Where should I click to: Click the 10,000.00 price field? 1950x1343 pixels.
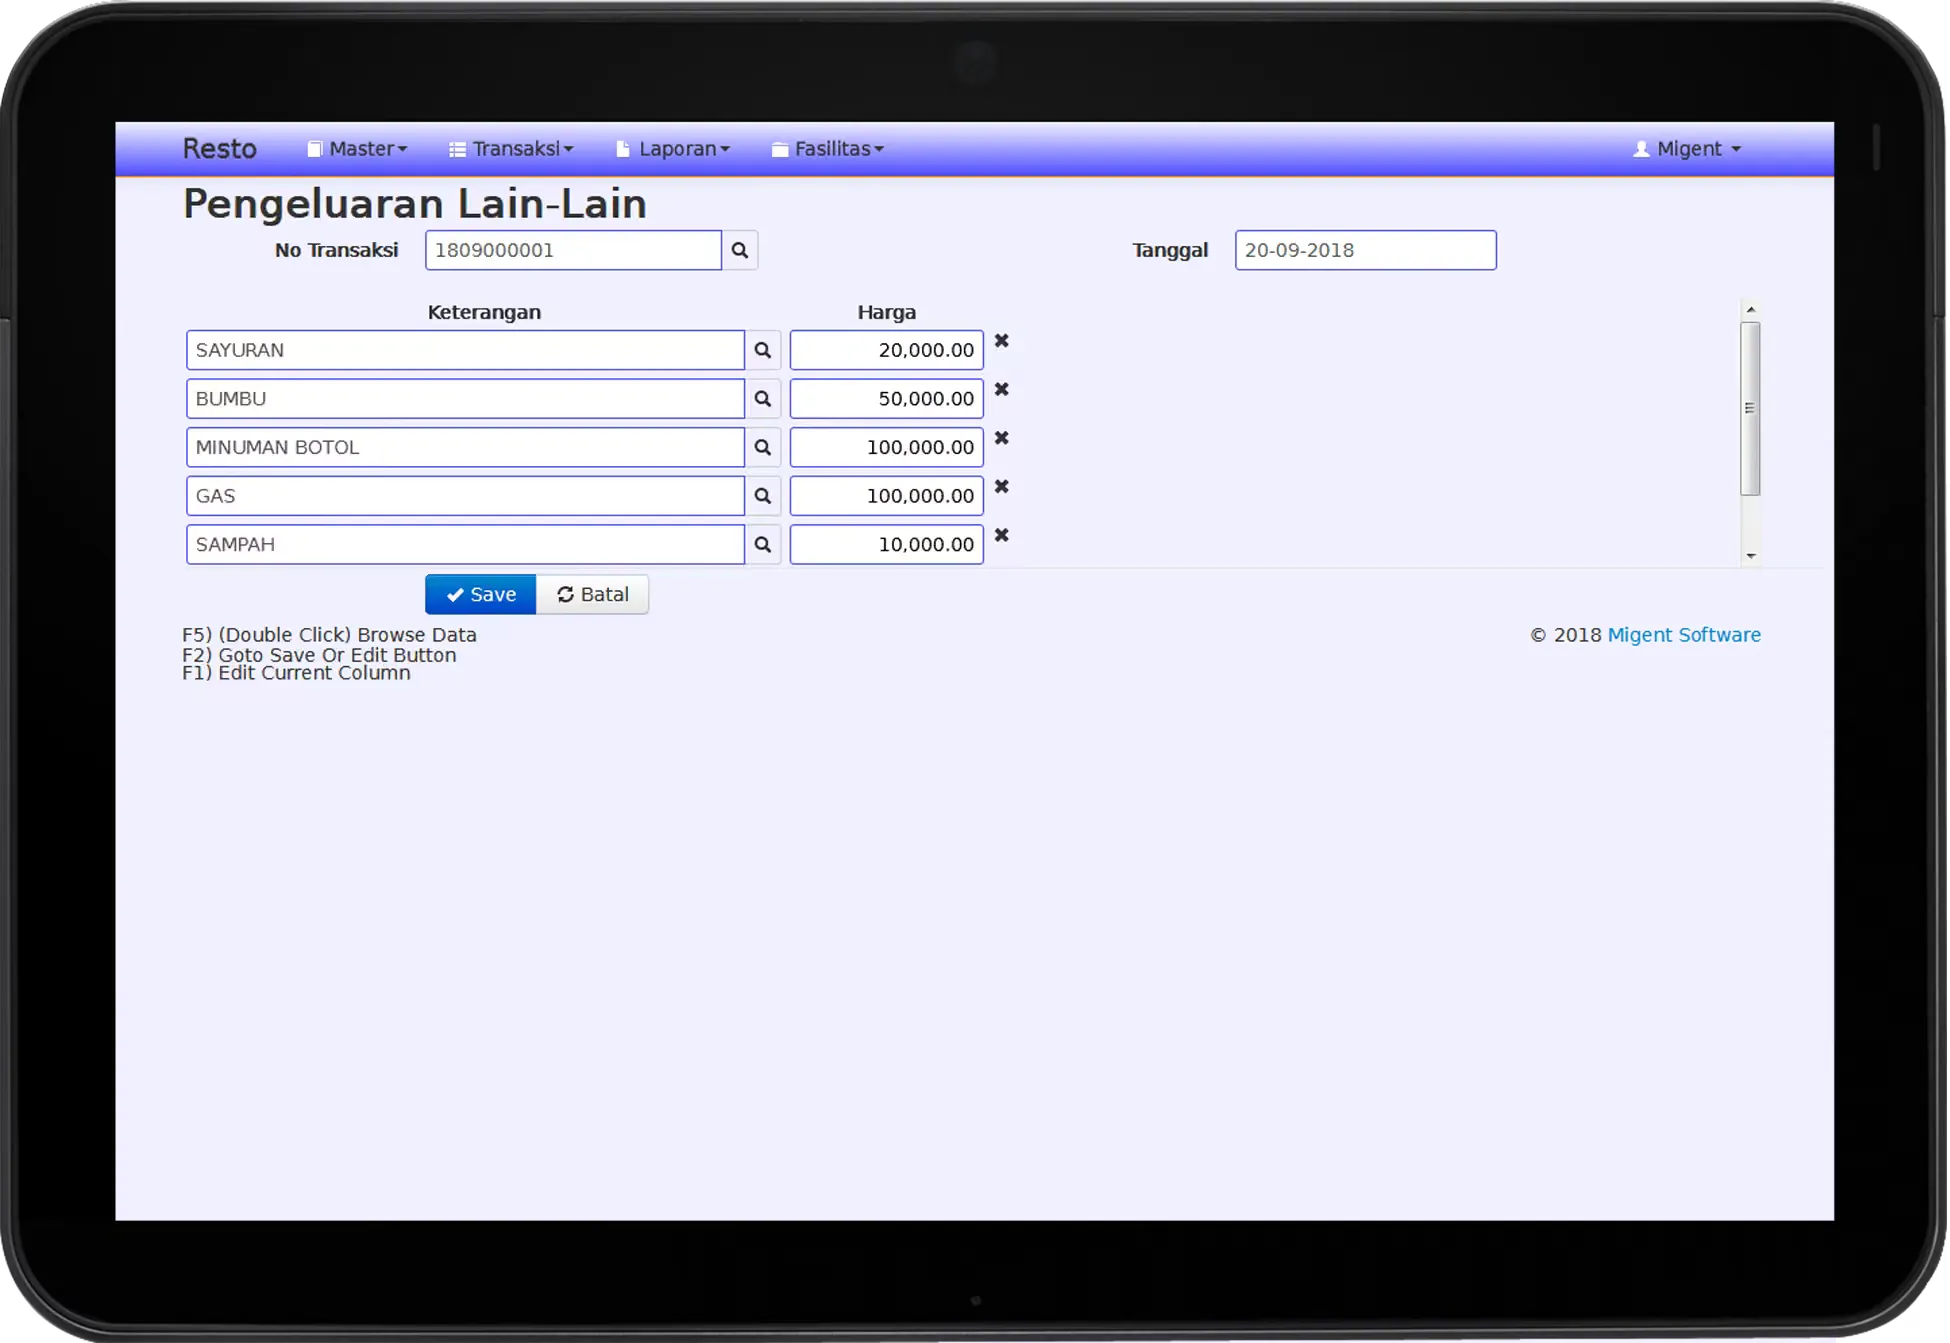886,545
